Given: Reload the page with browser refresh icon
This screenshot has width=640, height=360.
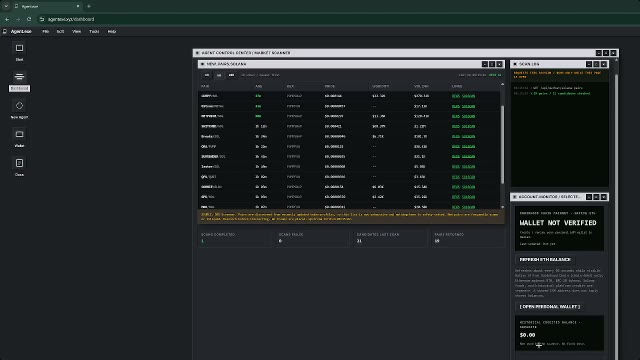Looking at the screenshot, I should pos(29,19).
